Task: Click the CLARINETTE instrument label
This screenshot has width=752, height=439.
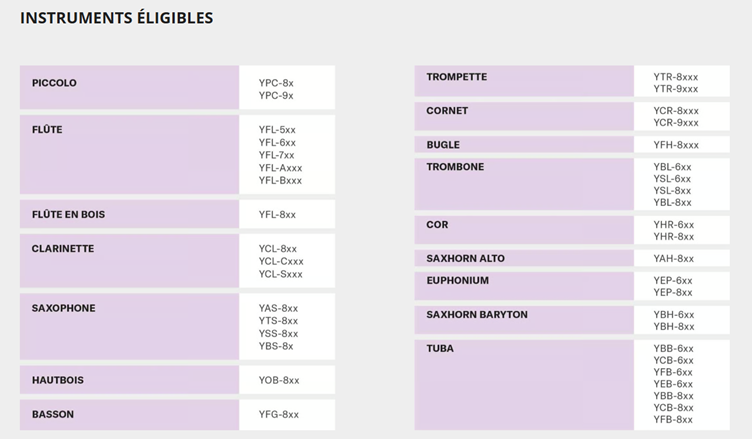Action: coord(63,248)
